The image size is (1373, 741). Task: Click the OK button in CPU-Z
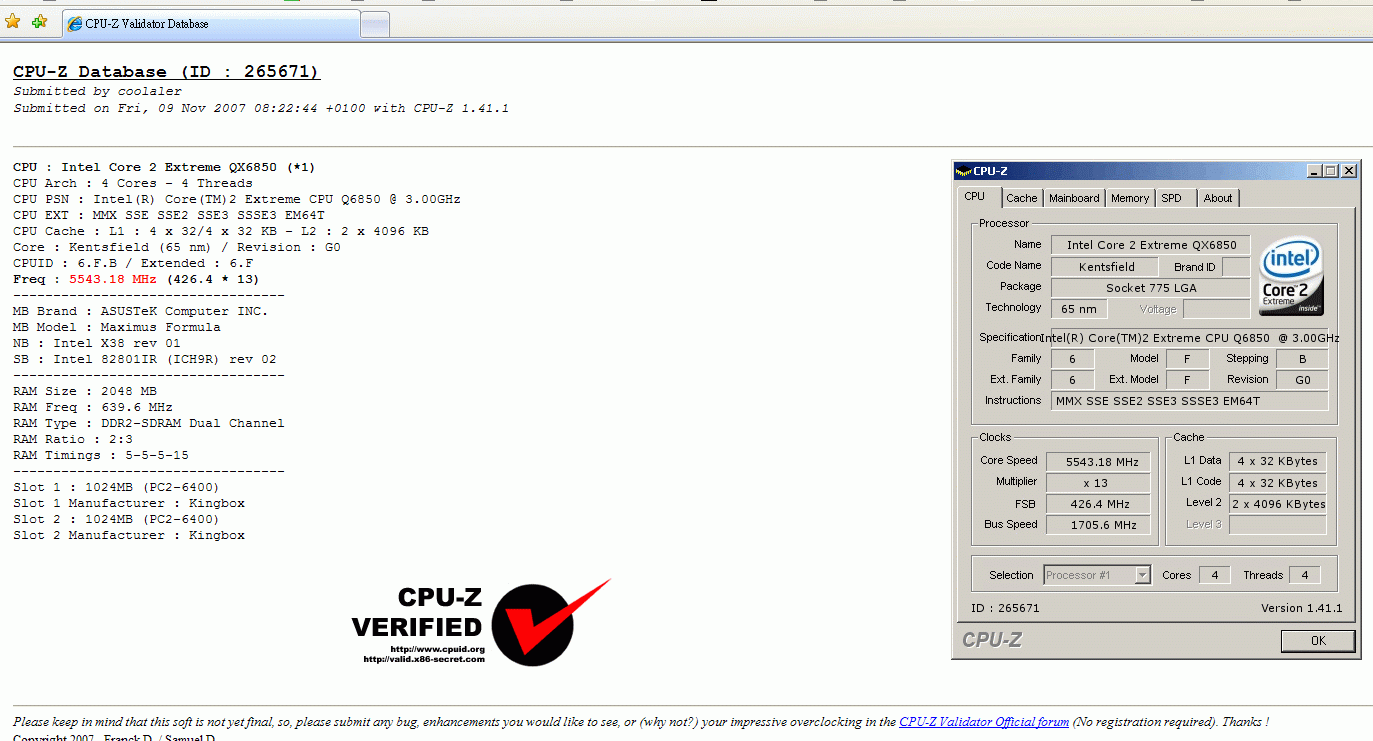tap(1318, 640)
